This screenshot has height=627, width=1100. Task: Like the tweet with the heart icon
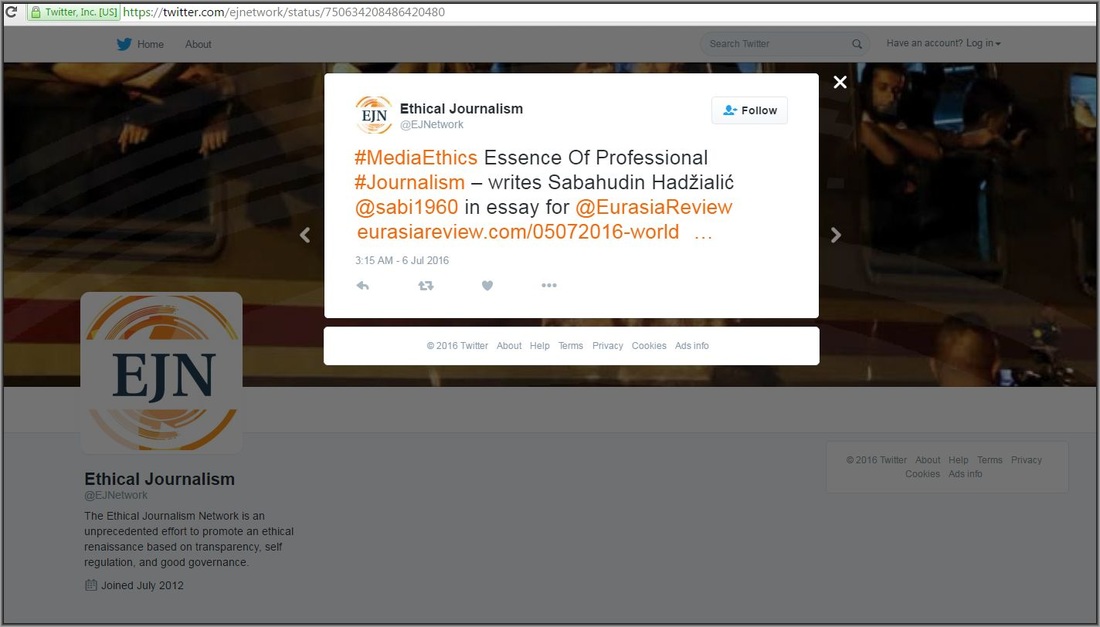(x=488, y=285)
